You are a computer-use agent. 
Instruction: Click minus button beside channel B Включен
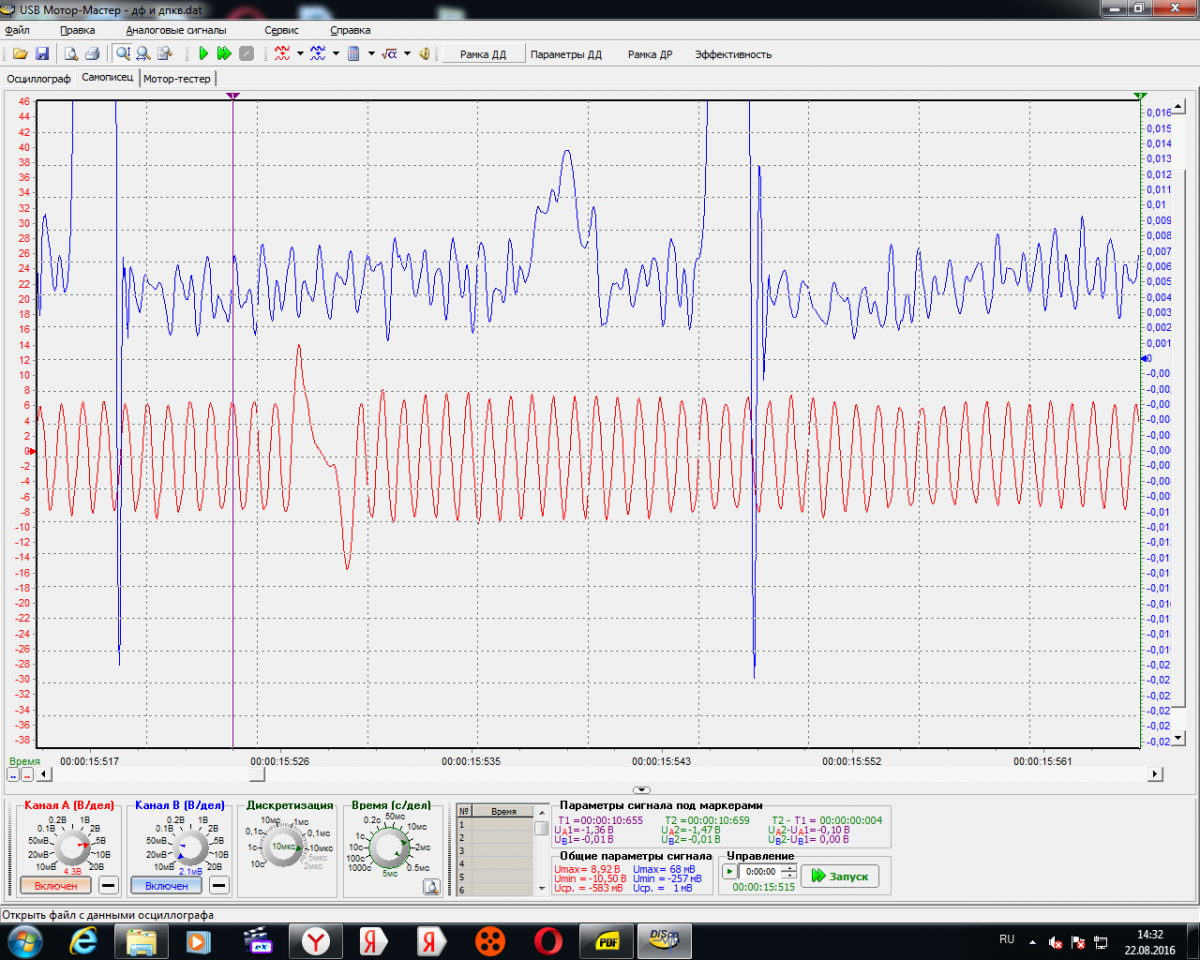click(x=219, y=885)
